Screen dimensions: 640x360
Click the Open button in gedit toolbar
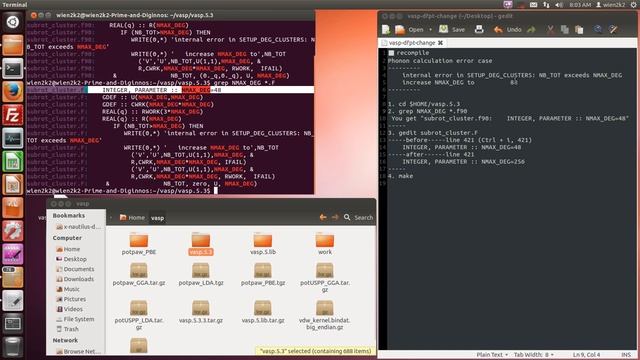click(x=410, y=30)
